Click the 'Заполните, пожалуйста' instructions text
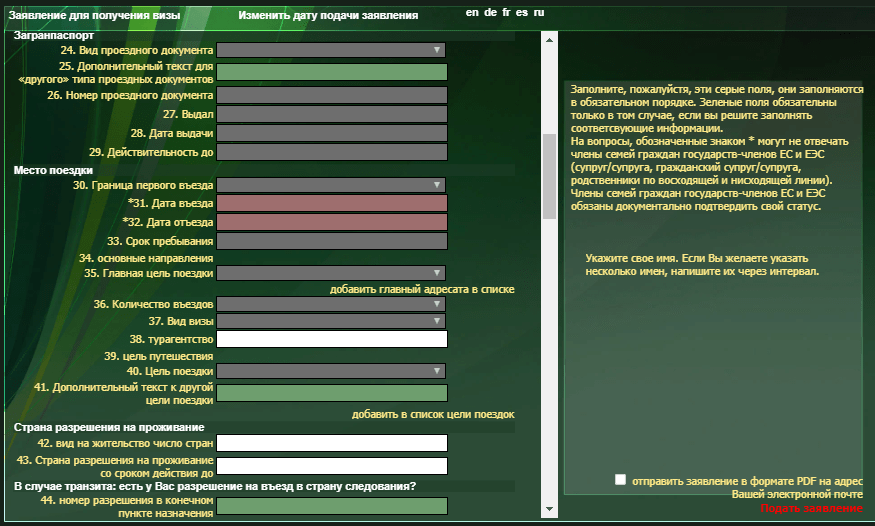The width and height of the screenshot is (875, 526). (x=717, y=148)
